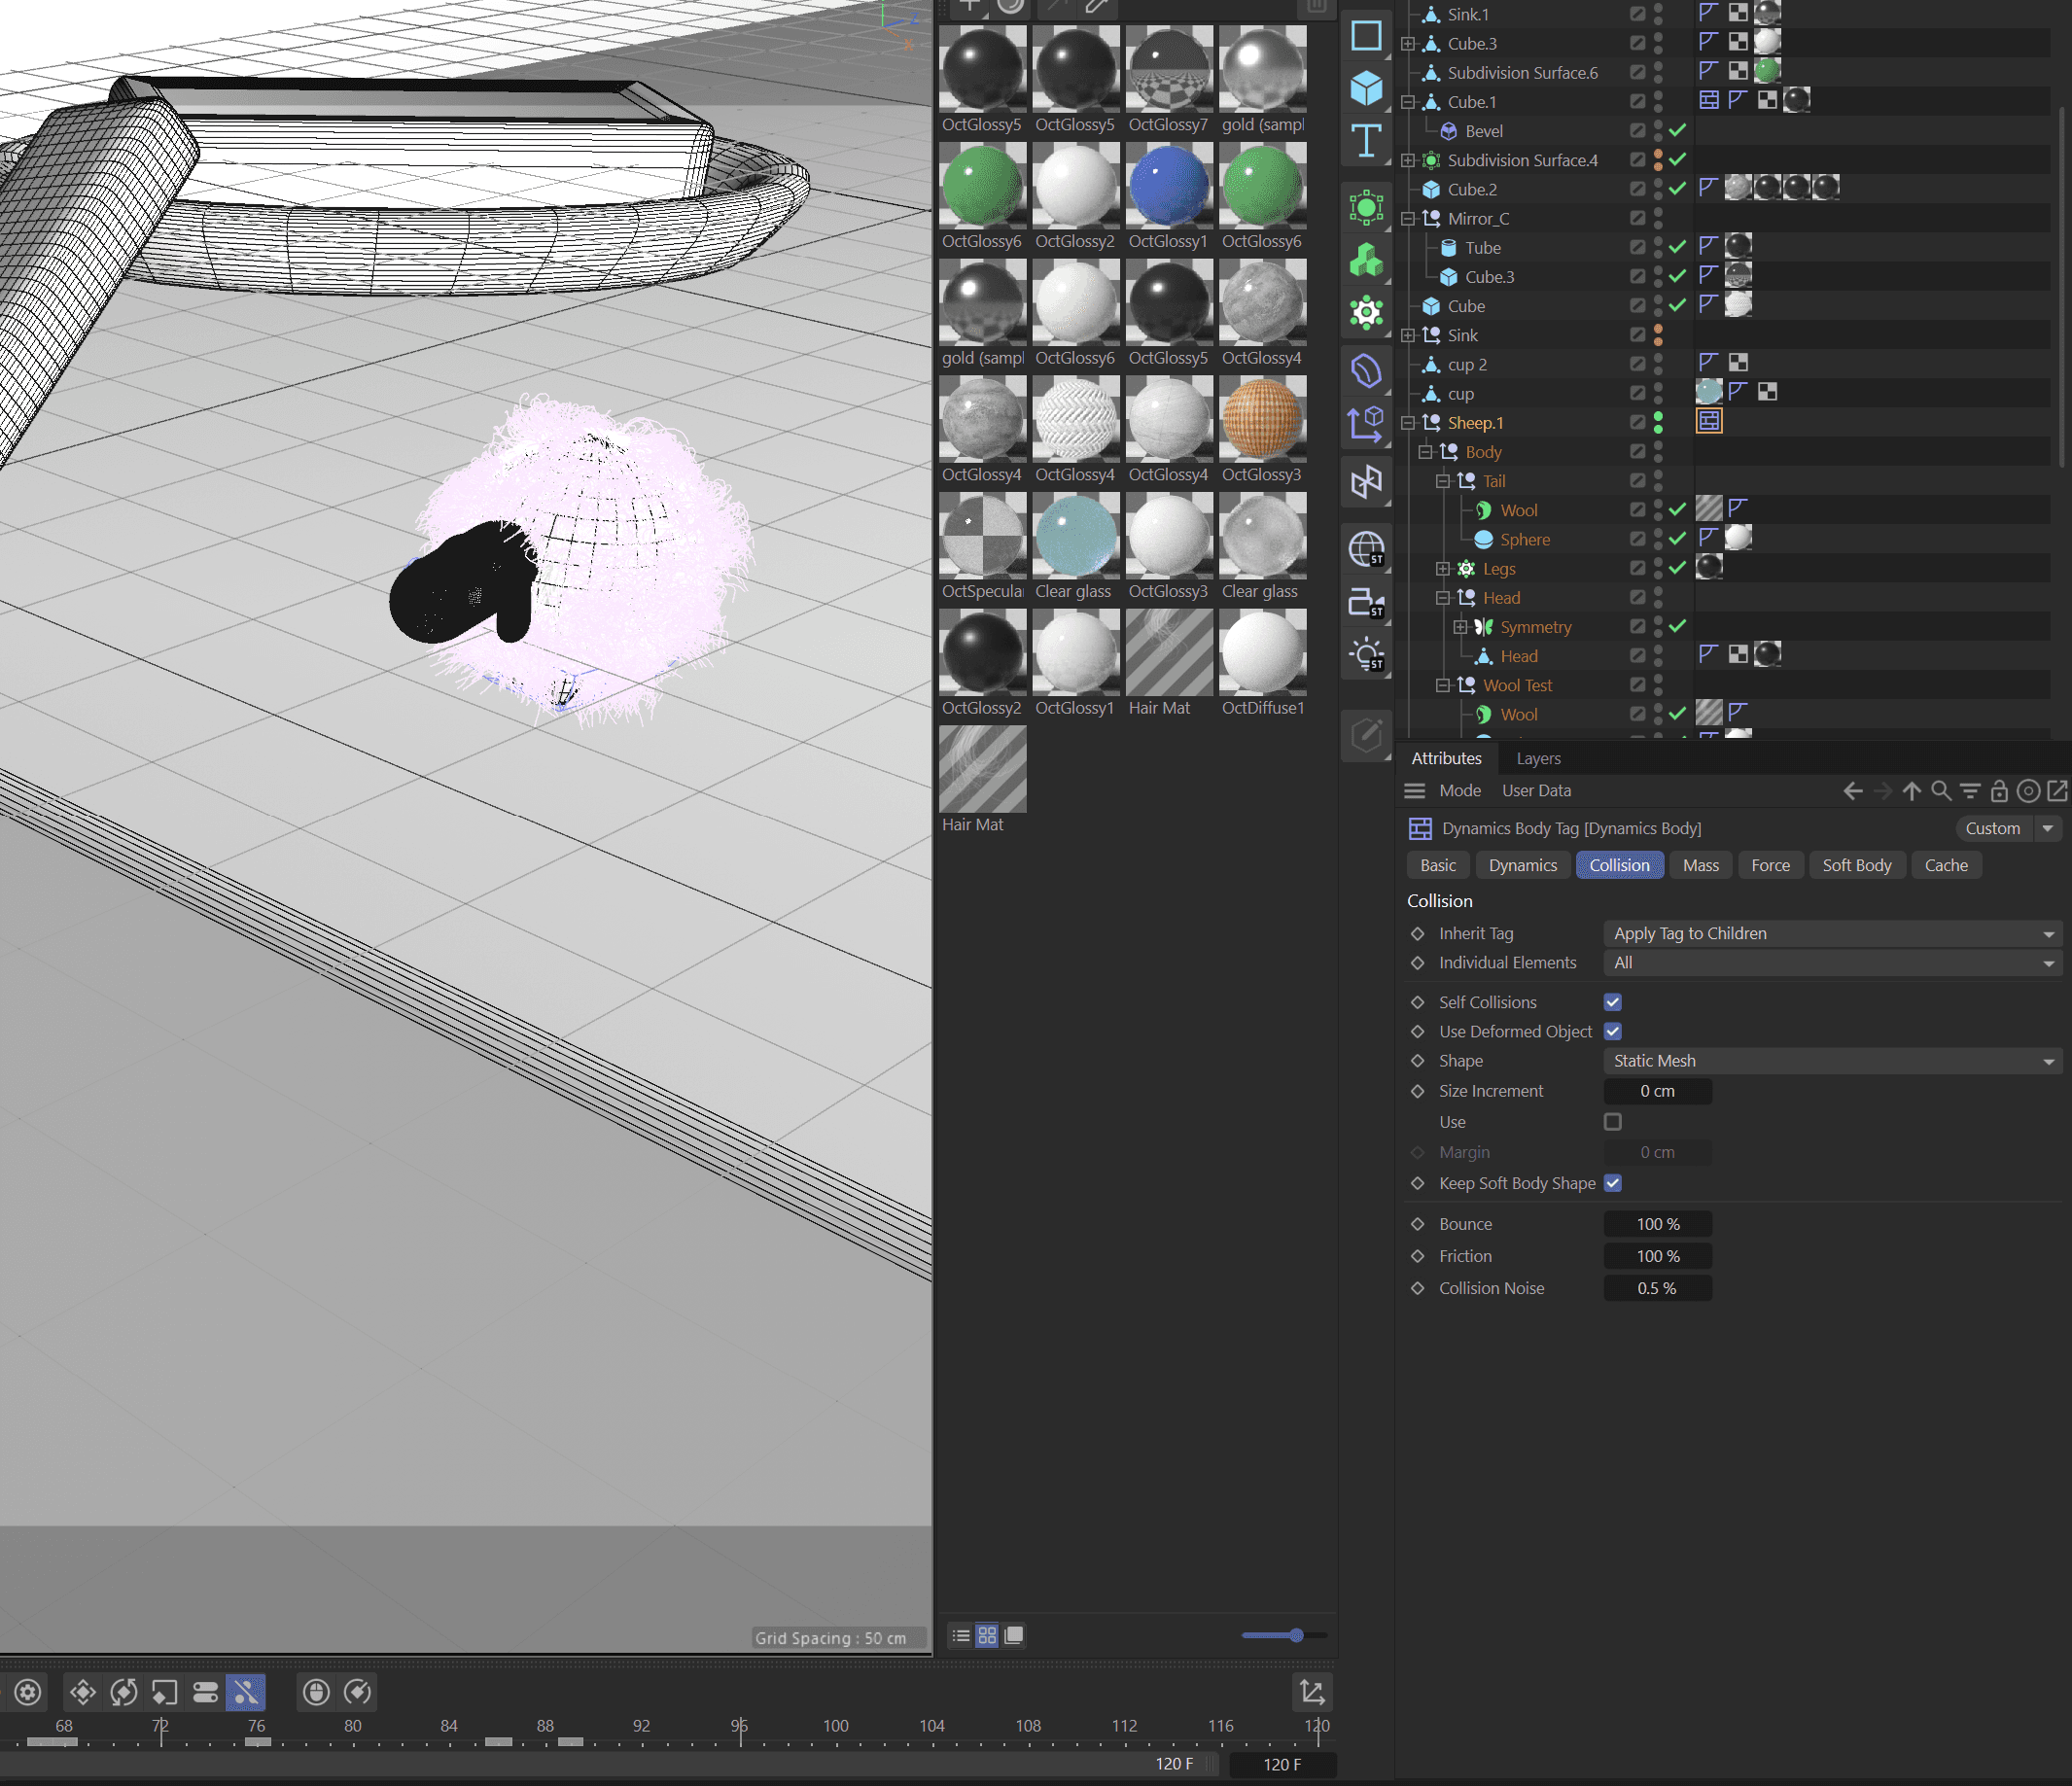
Task: Select the Cube primitive tool icon
Action: (1366, 89)
